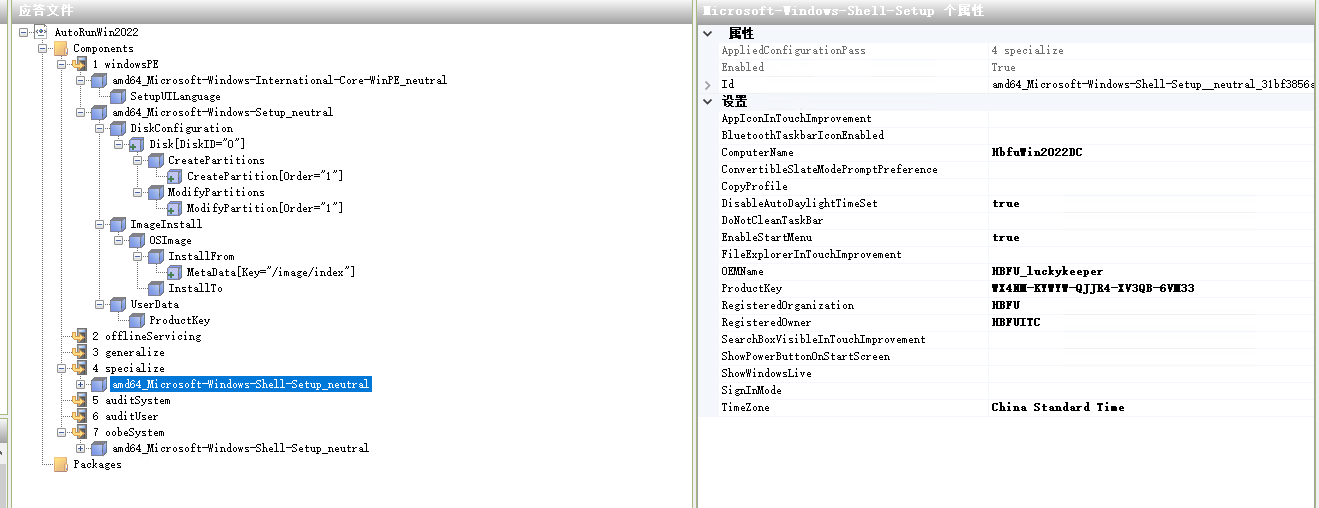Viewport: 1319px width, 508px height.
Task: Click the DiskConfiguration cube icon
Action: pyautogui.click(x=118, y=128)
